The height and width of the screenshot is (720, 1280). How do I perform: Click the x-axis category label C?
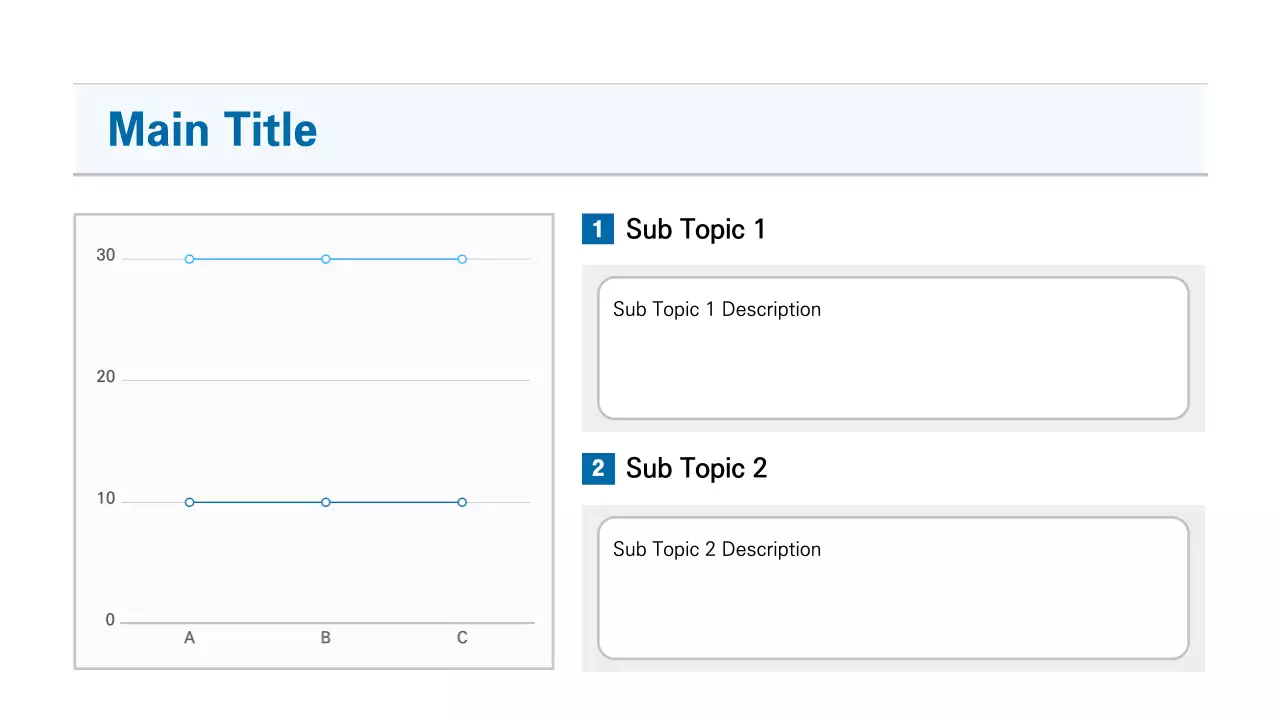(x=462, y=638)
